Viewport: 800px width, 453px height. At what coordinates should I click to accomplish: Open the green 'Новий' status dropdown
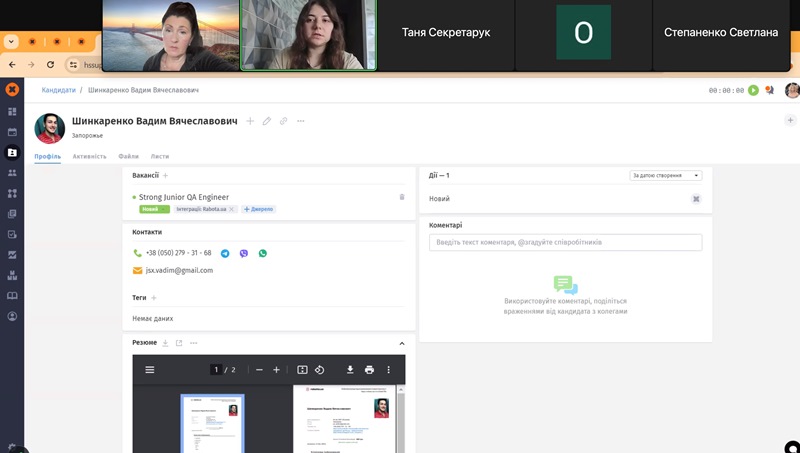[154, 209]
